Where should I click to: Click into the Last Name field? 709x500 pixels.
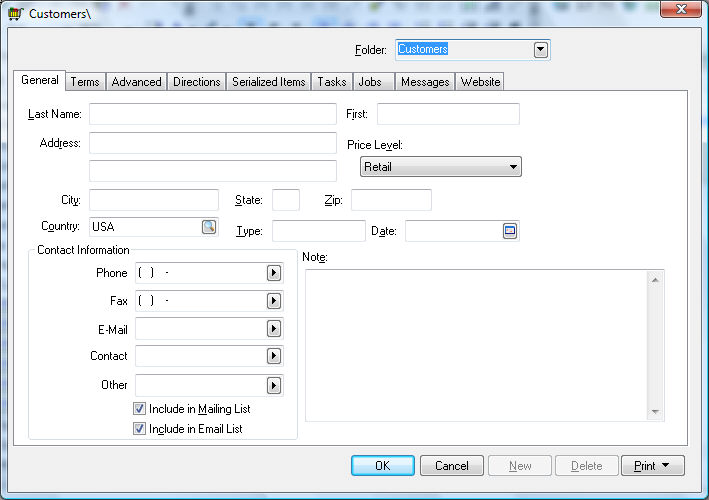(x=212, y=114)
